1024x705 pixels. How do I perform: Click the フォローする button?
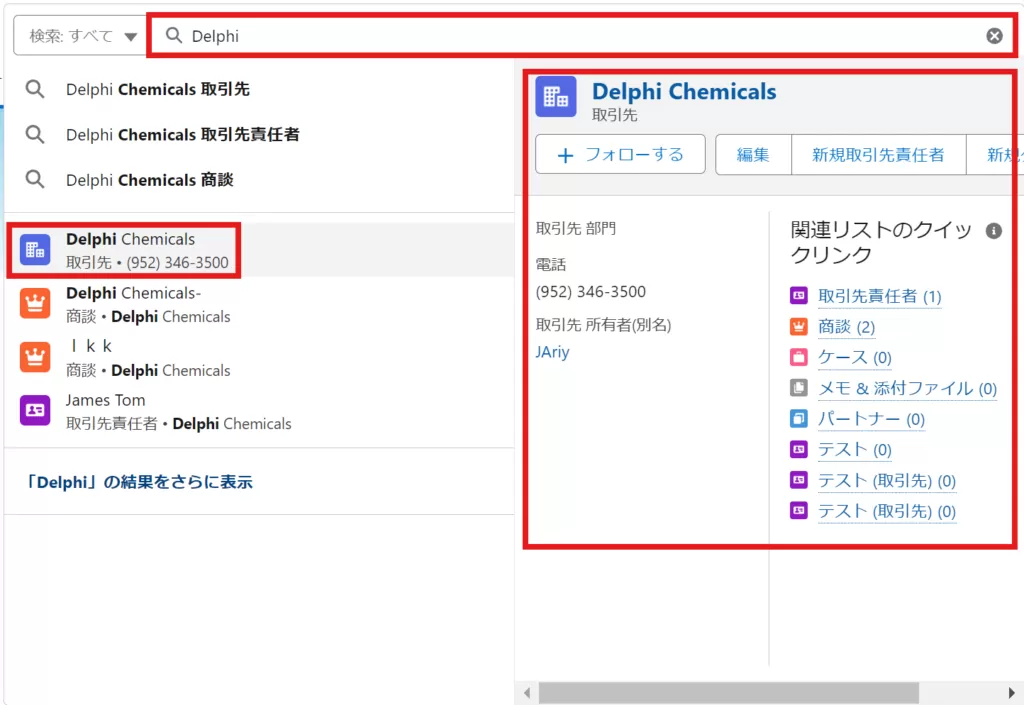(620, 155)
